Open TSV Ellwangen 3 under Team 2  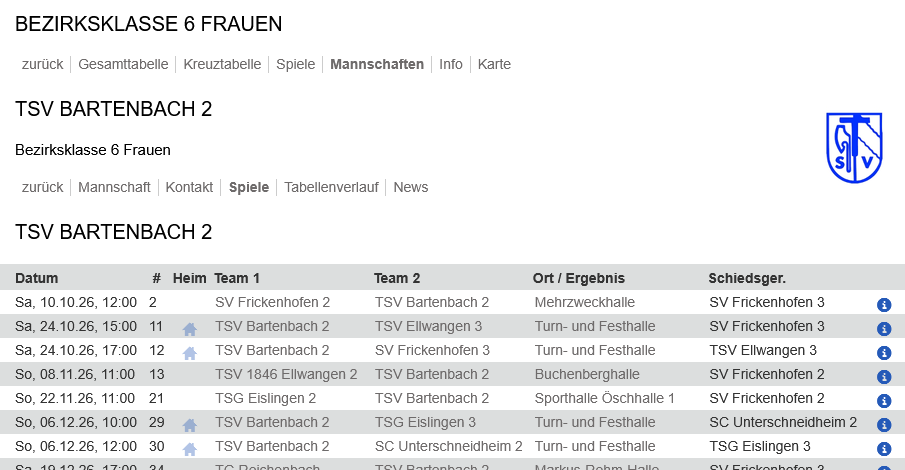428,326
